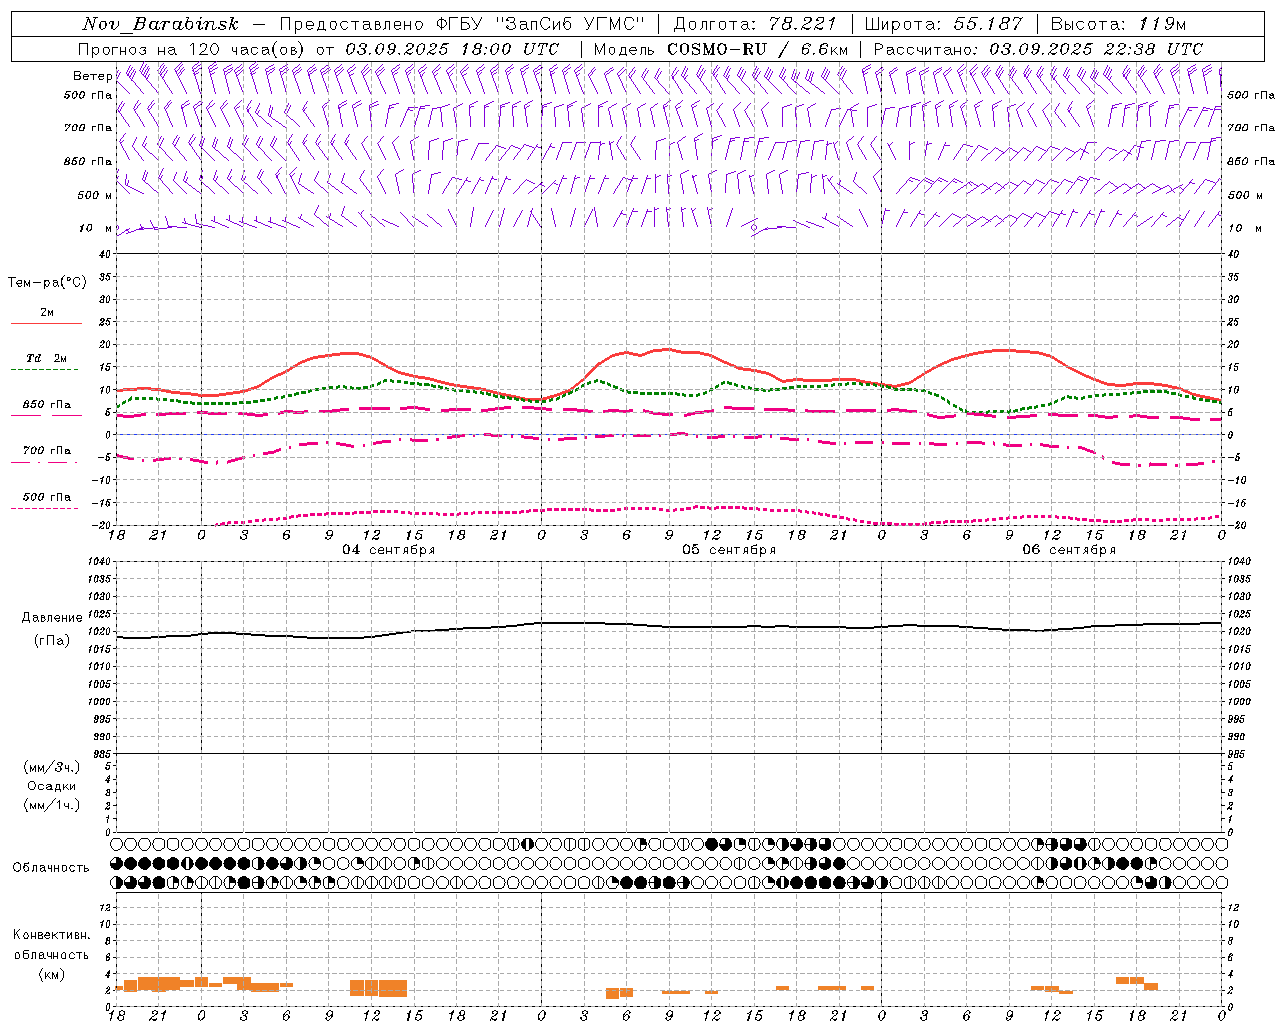Click the '10 м' wind level label on left

click(x=96, y=228)
